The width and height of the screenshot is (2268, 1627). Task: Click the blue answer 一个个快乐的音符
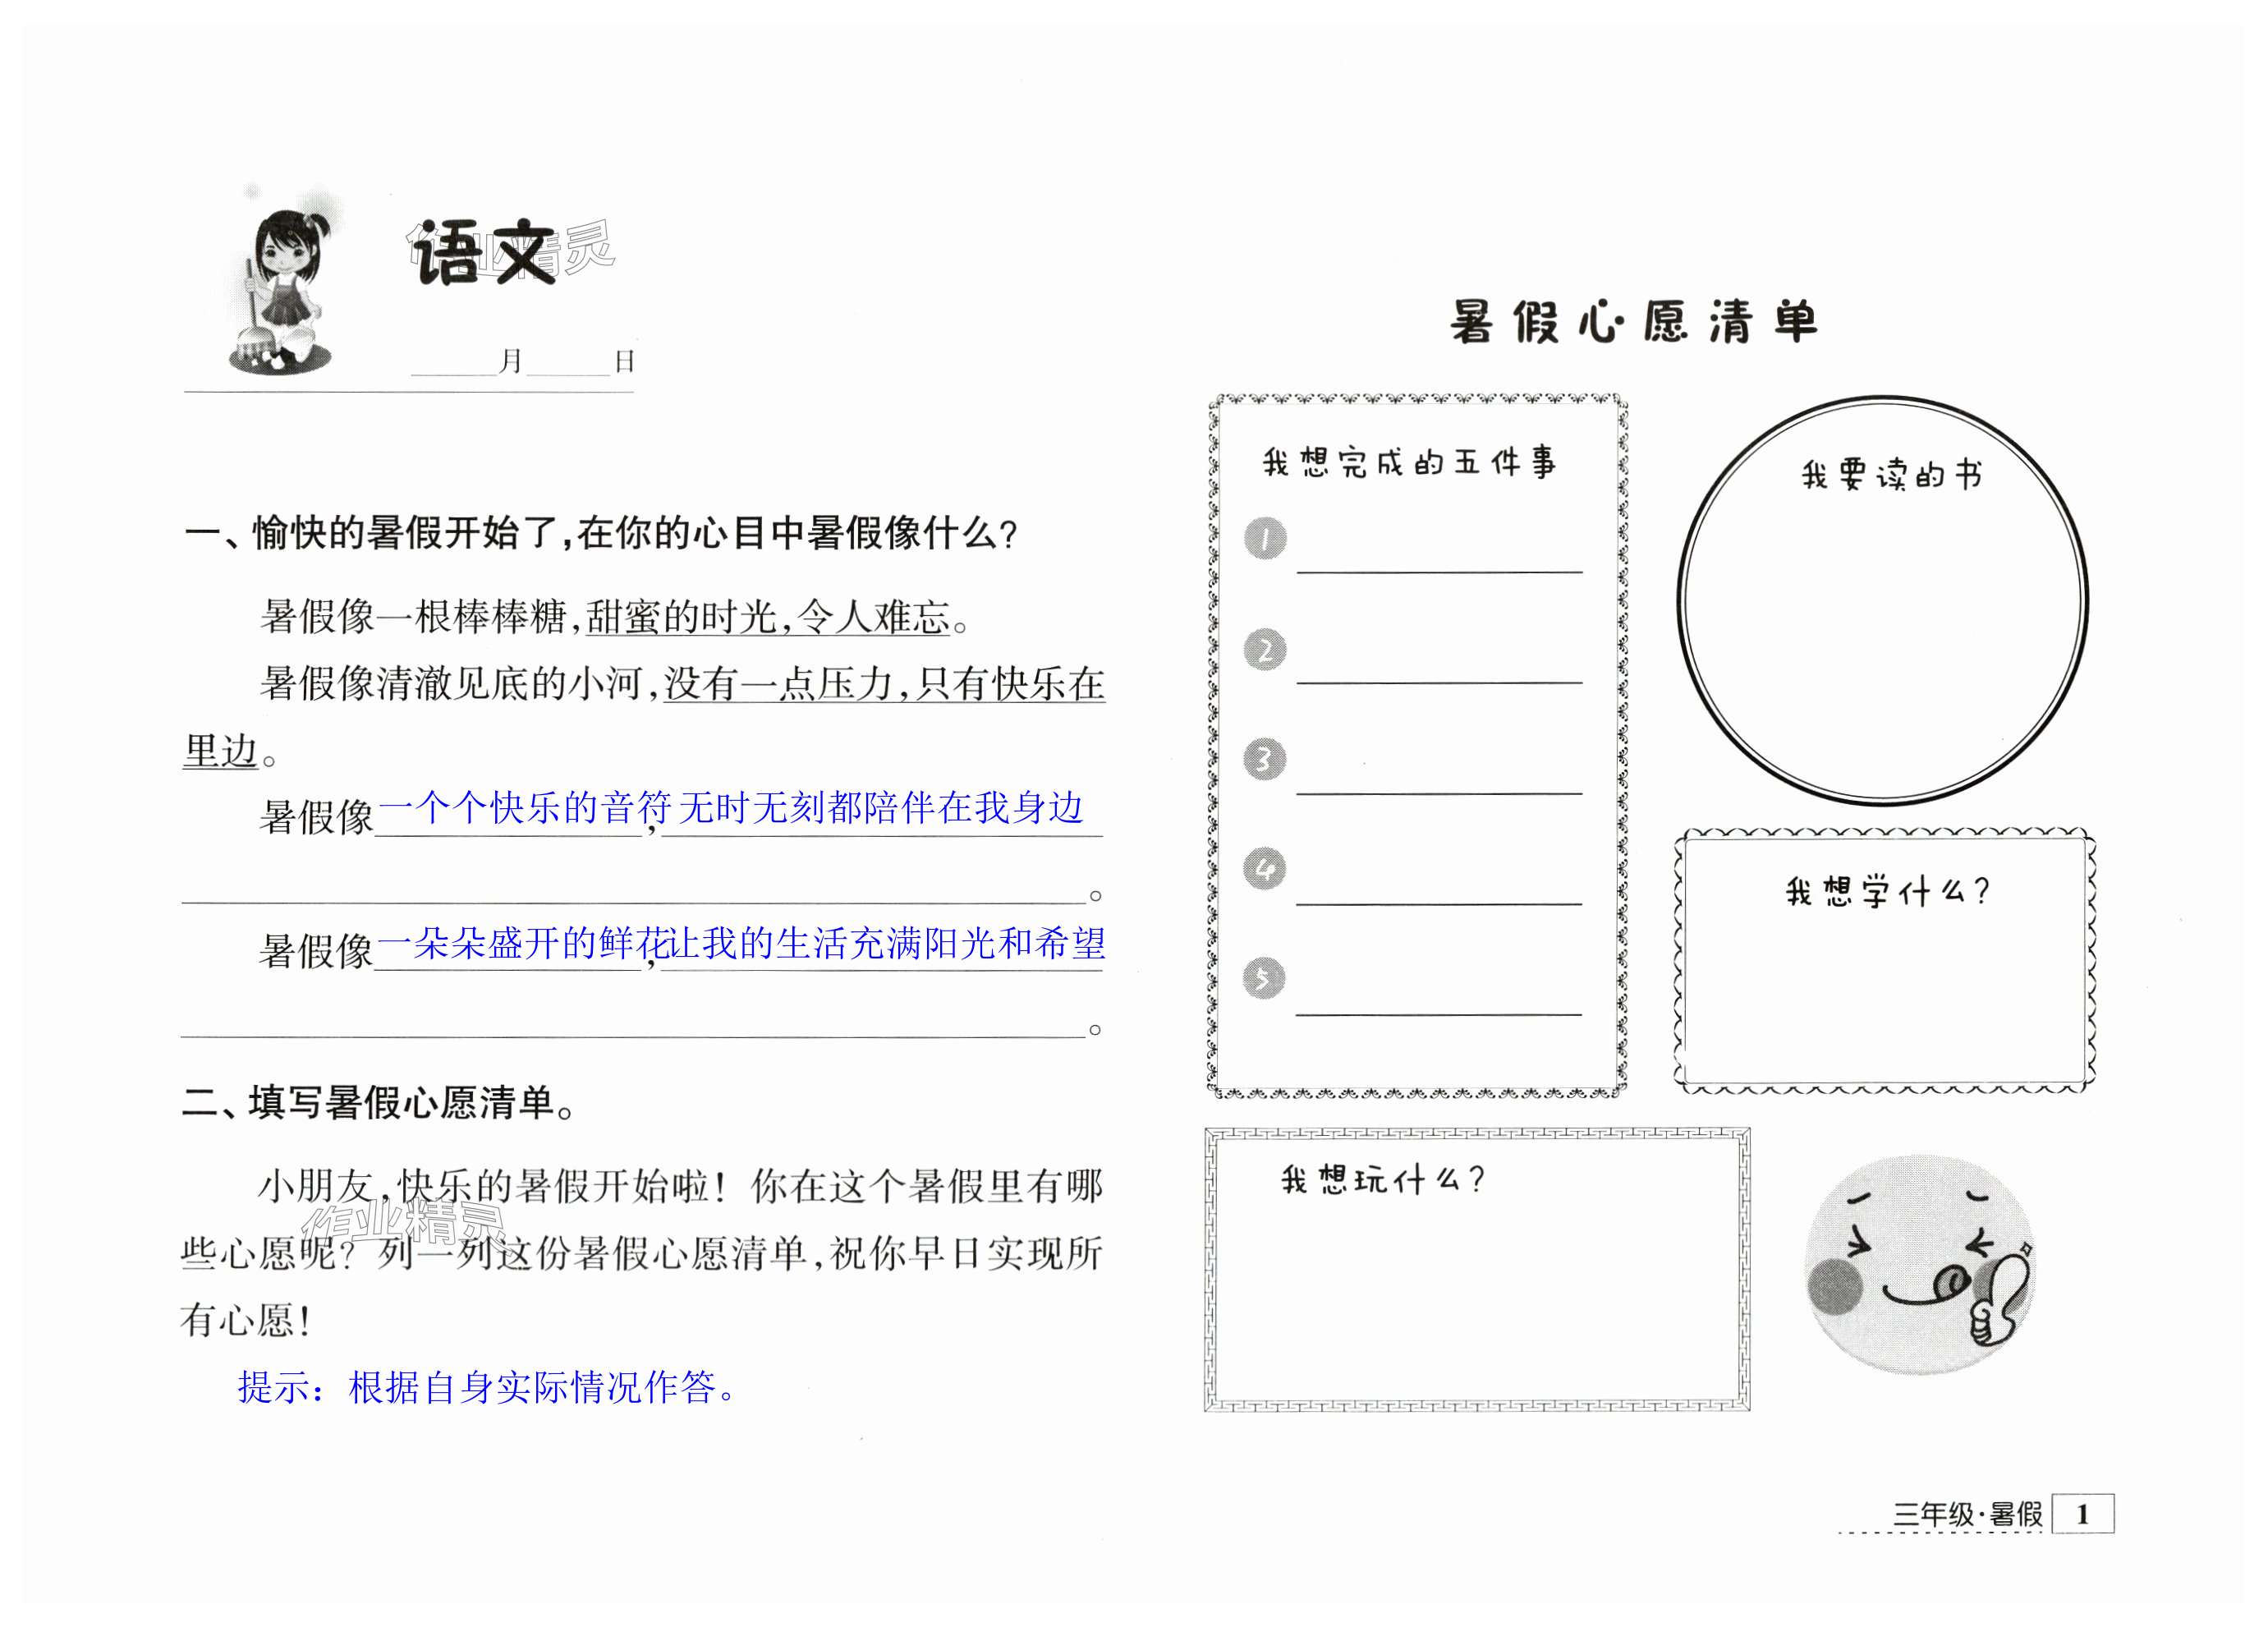point(524,808)
